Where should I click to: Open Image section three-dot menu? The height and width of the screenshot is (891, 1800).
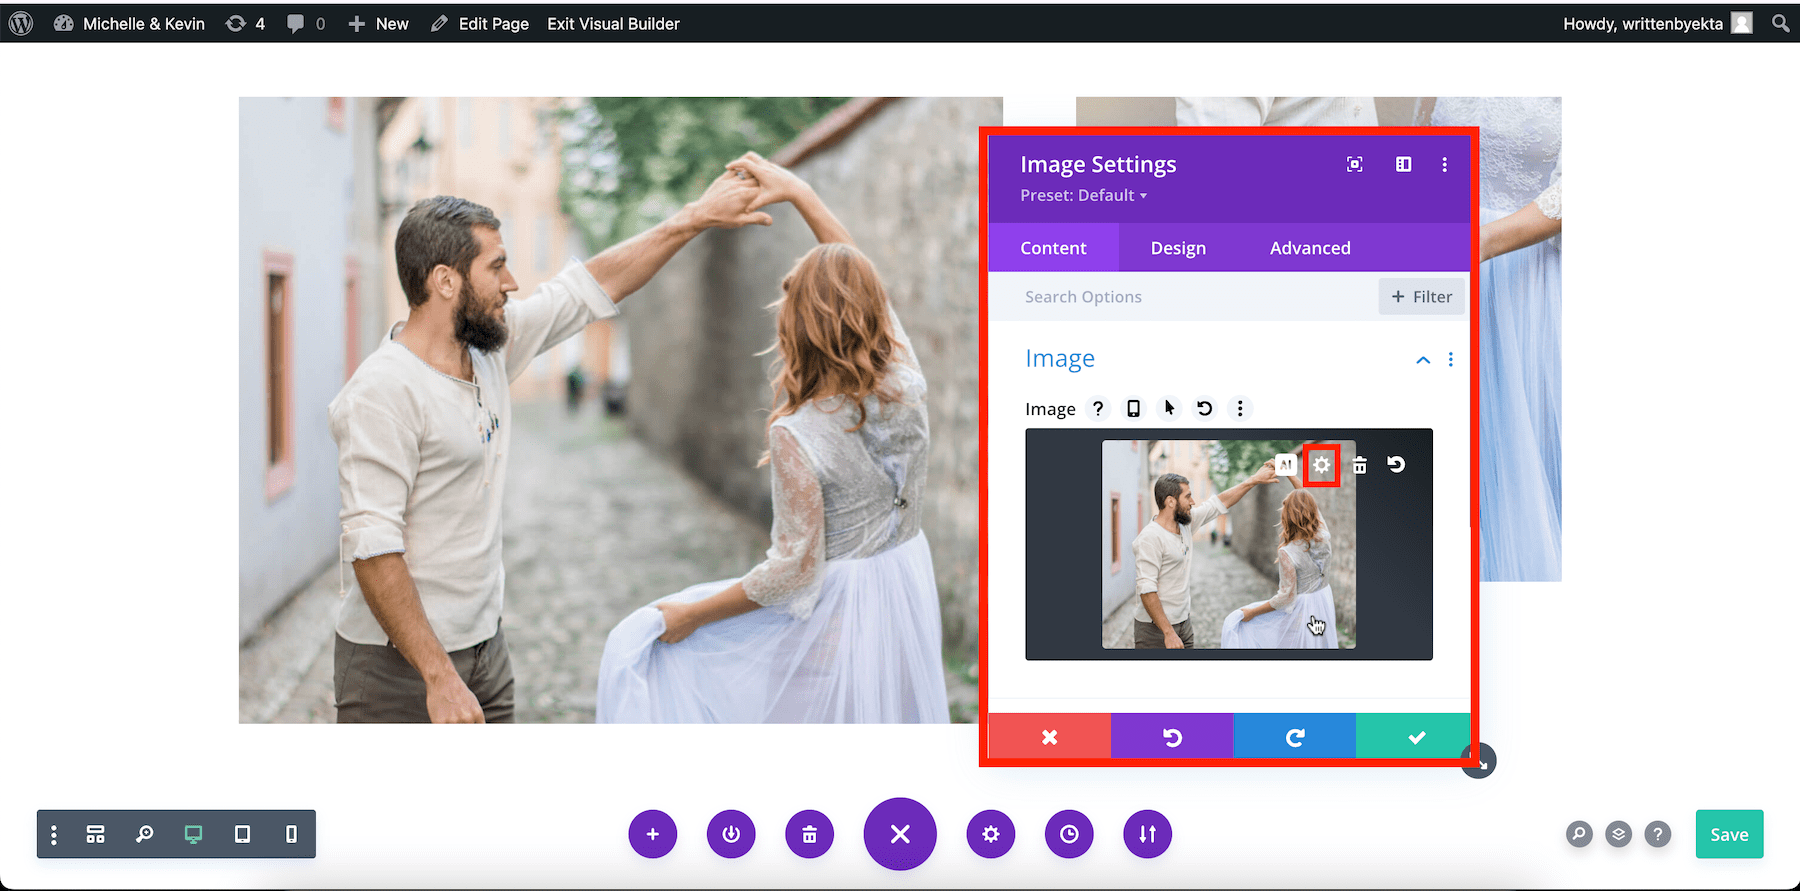coord(1451,360)
